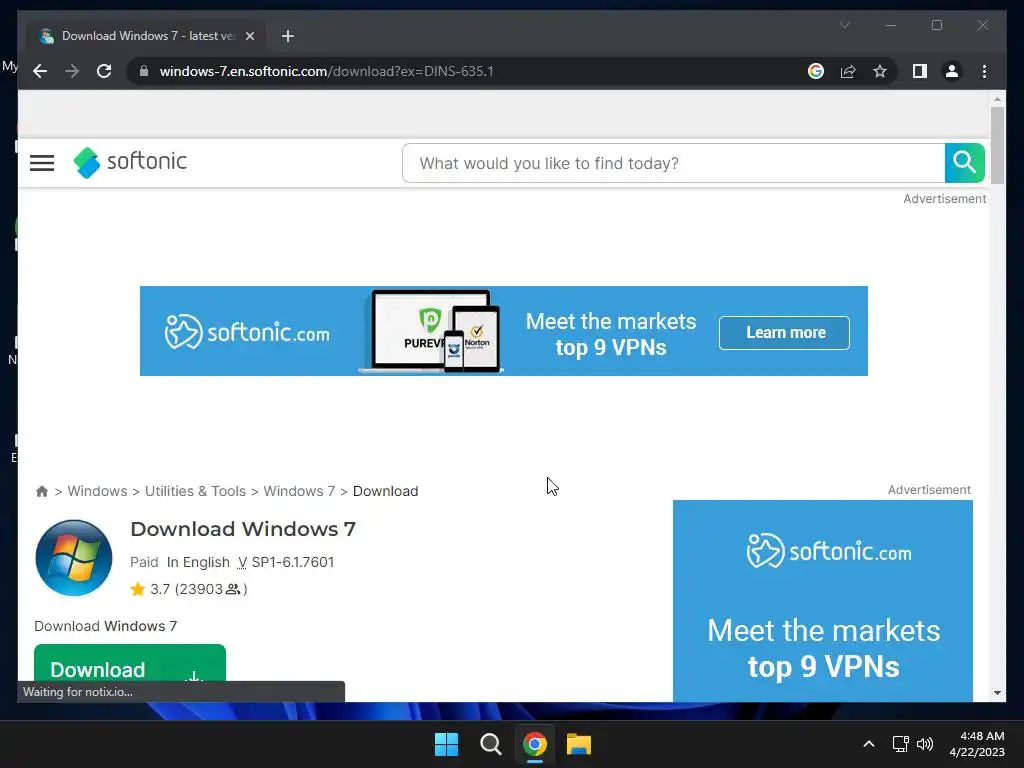View site information via lock icon
This screenshot has width=1024, height=768.
coord(144,71)
